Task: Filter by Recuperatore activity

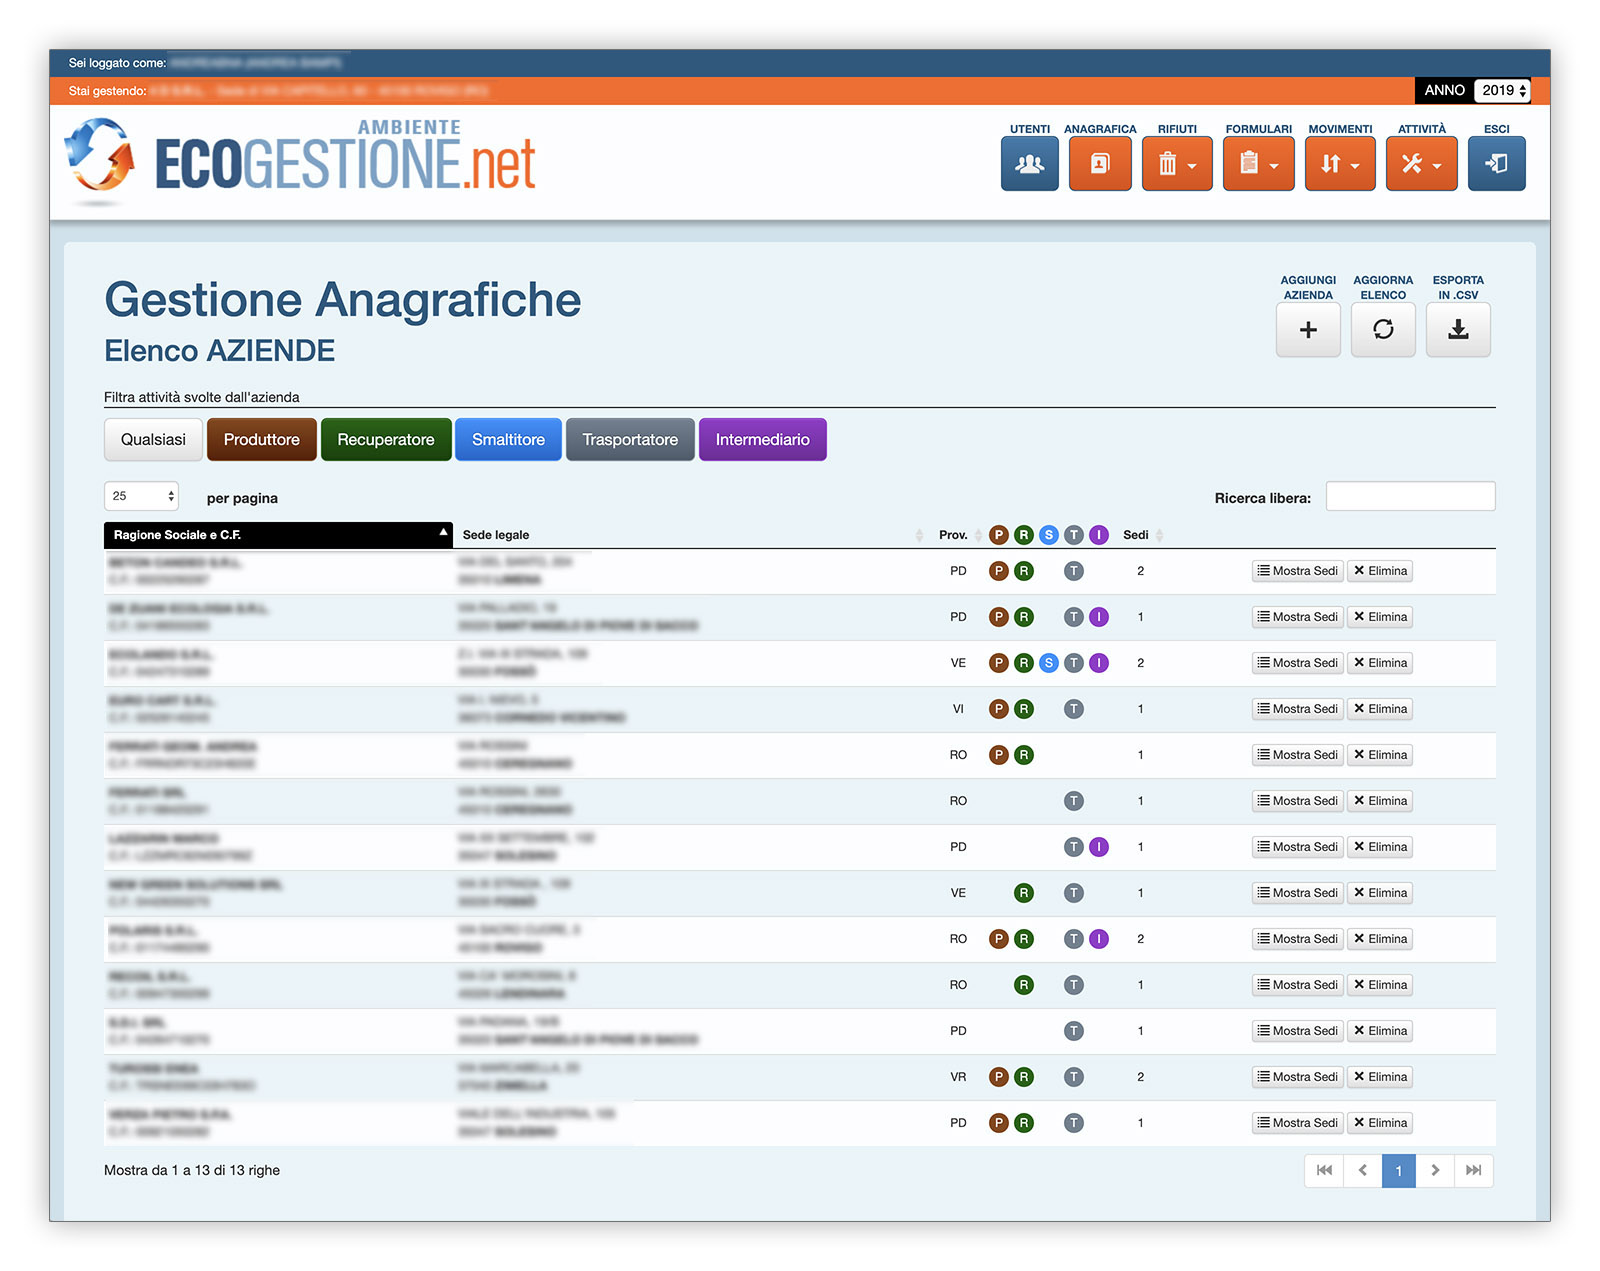Action: (x=386, y=440)
